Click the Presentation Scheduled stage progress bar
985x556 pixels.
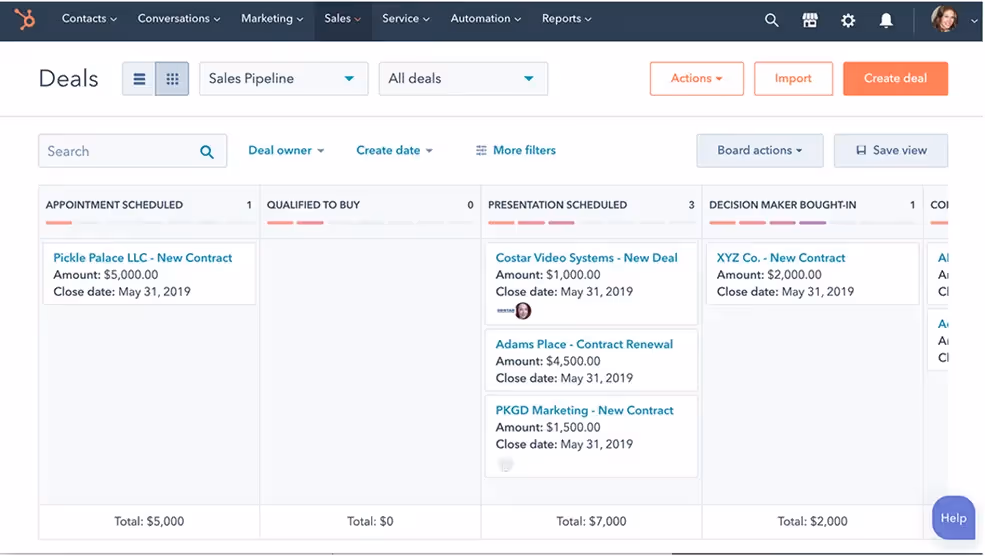point(592,222)
